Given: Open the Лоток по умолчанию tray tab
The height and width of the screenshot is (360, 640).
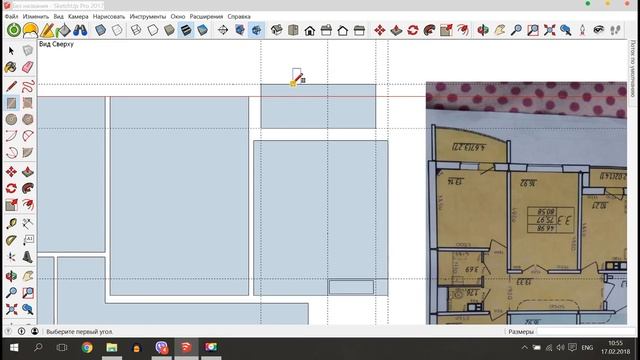Looking at the screenshot, I should (x=633, y=68).
